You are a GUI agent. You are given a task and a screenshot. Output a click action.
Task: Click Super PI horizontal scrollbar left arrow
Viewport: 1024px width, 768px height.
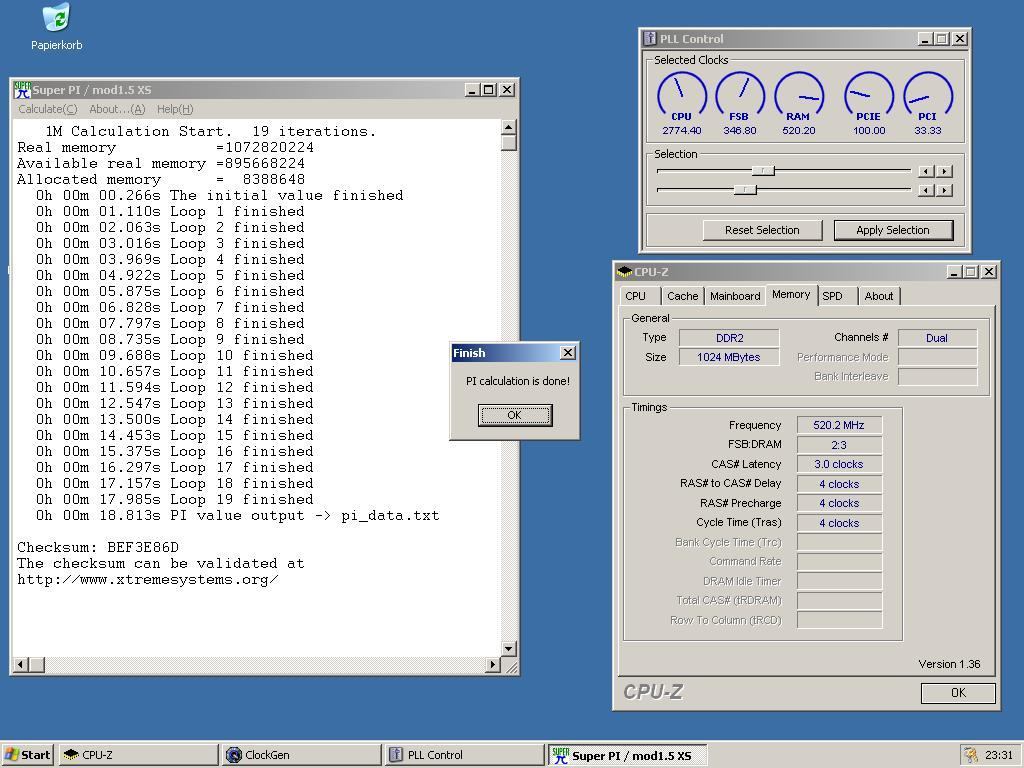[21, 665]
